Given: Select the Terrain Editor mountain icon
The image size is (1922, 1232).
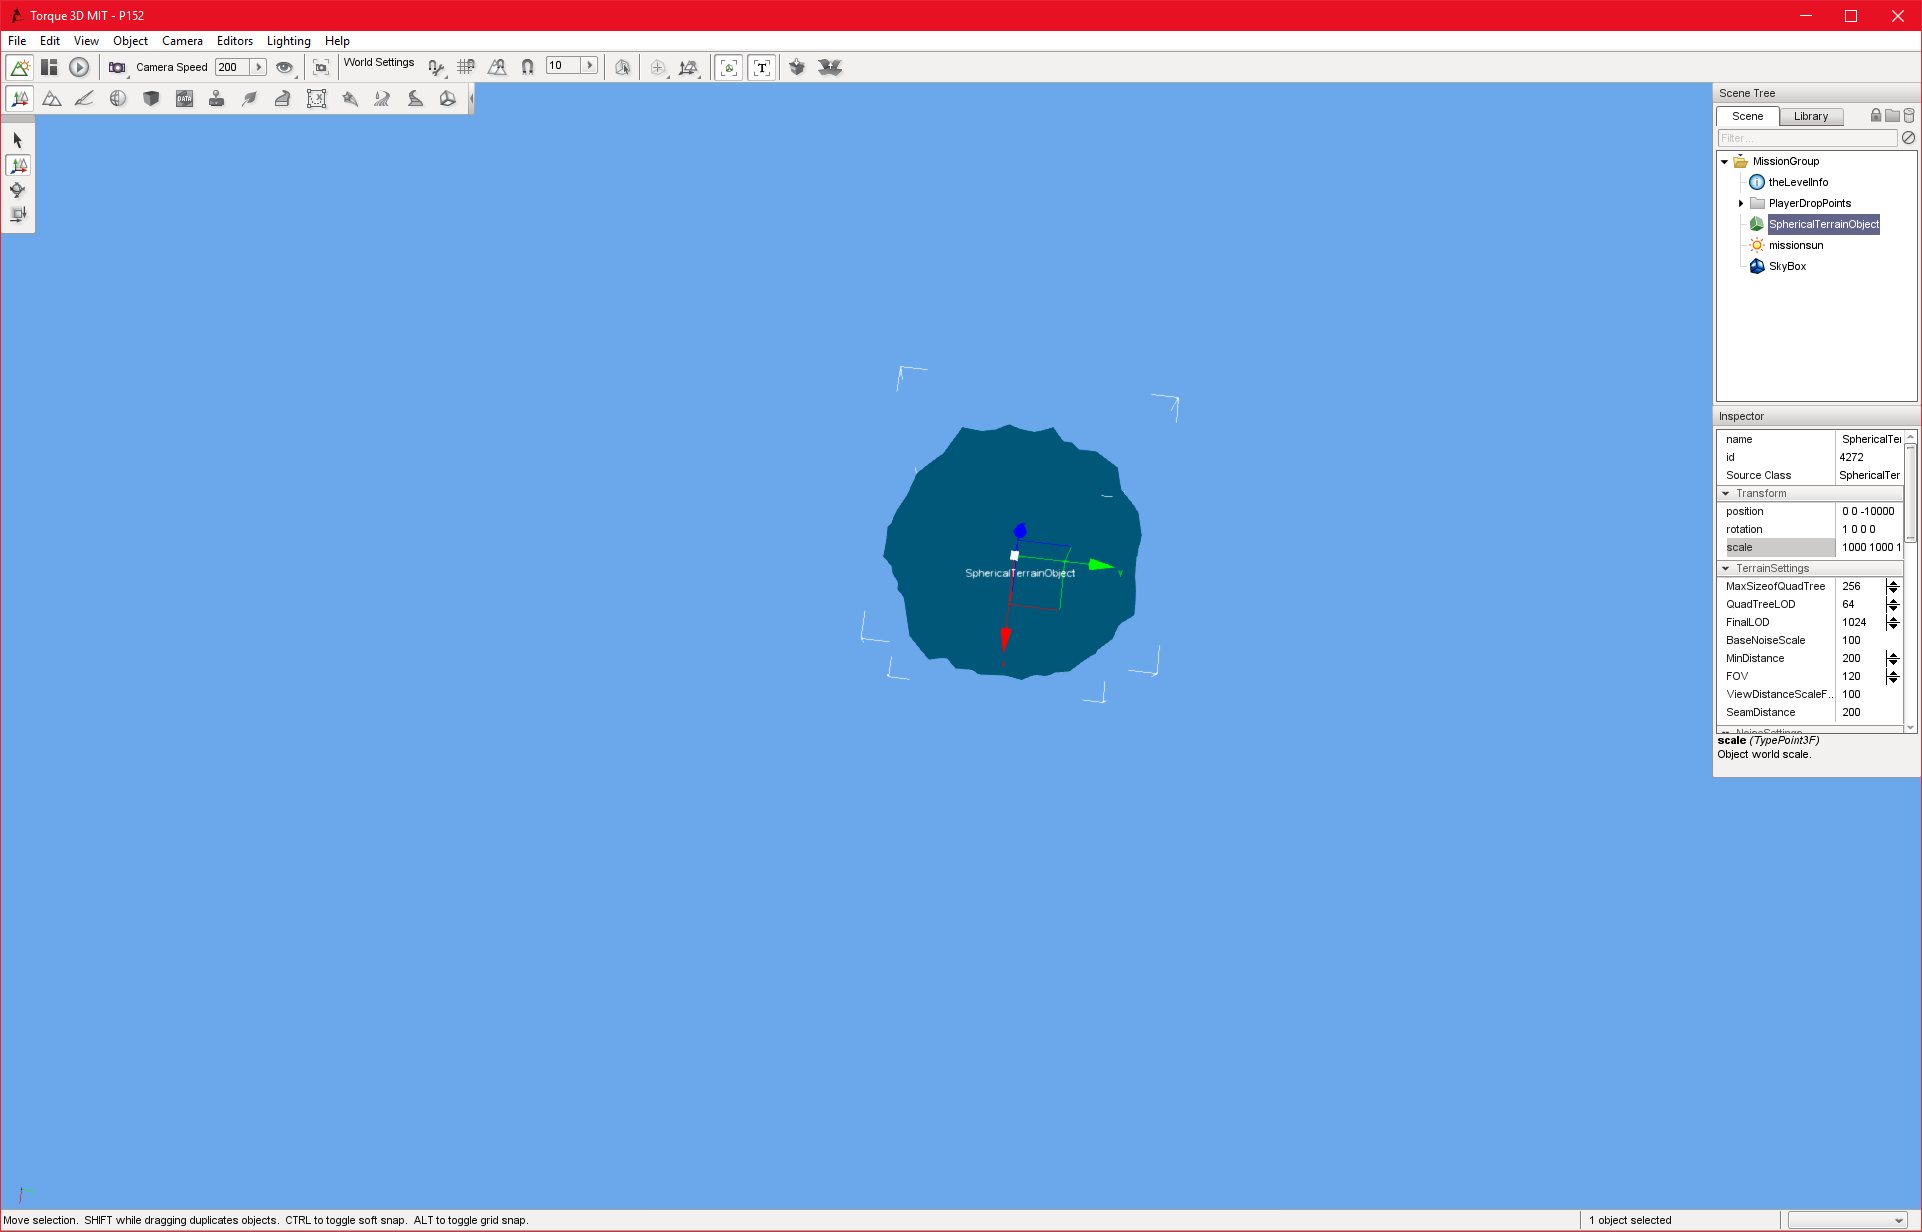Looking at the screenshot, I should [52, 98].
